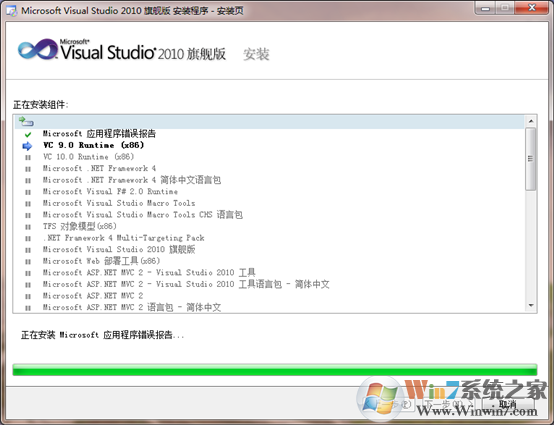Click the green installation progress bar
This screenshot has height=425, width=554.
coord(275,370)
